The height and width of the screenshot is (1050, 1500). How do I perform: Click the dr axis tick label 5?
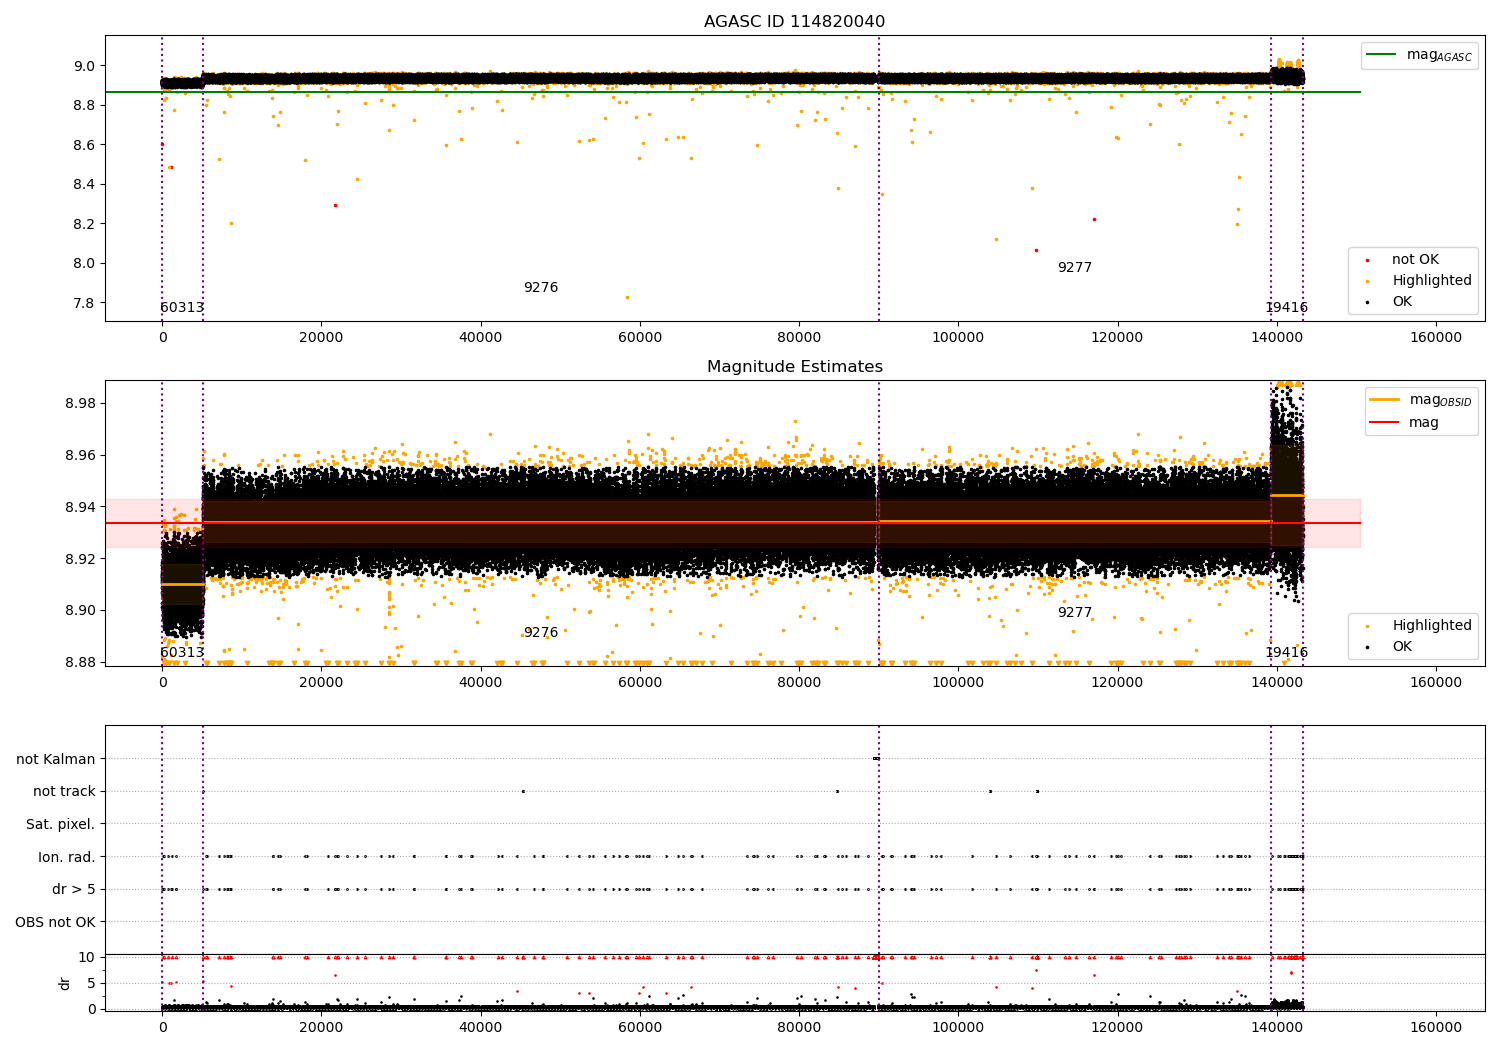tap(92, 984)
